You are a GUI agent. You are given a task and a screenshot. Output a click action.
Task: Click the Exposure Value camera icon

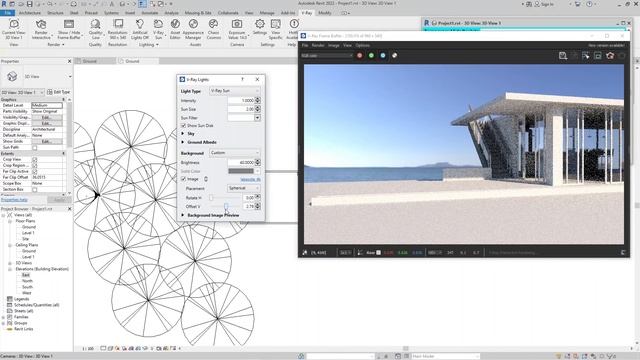click(237, 24)
